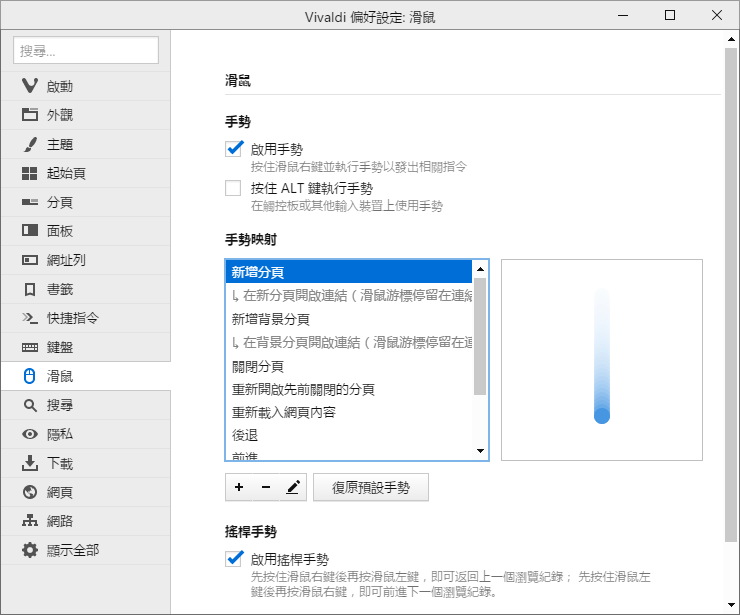The width and height of the screenshot is (740, 615).
Task: Click the download icon beside 下載
Action: pyautogui.click(x=30, y=463)
